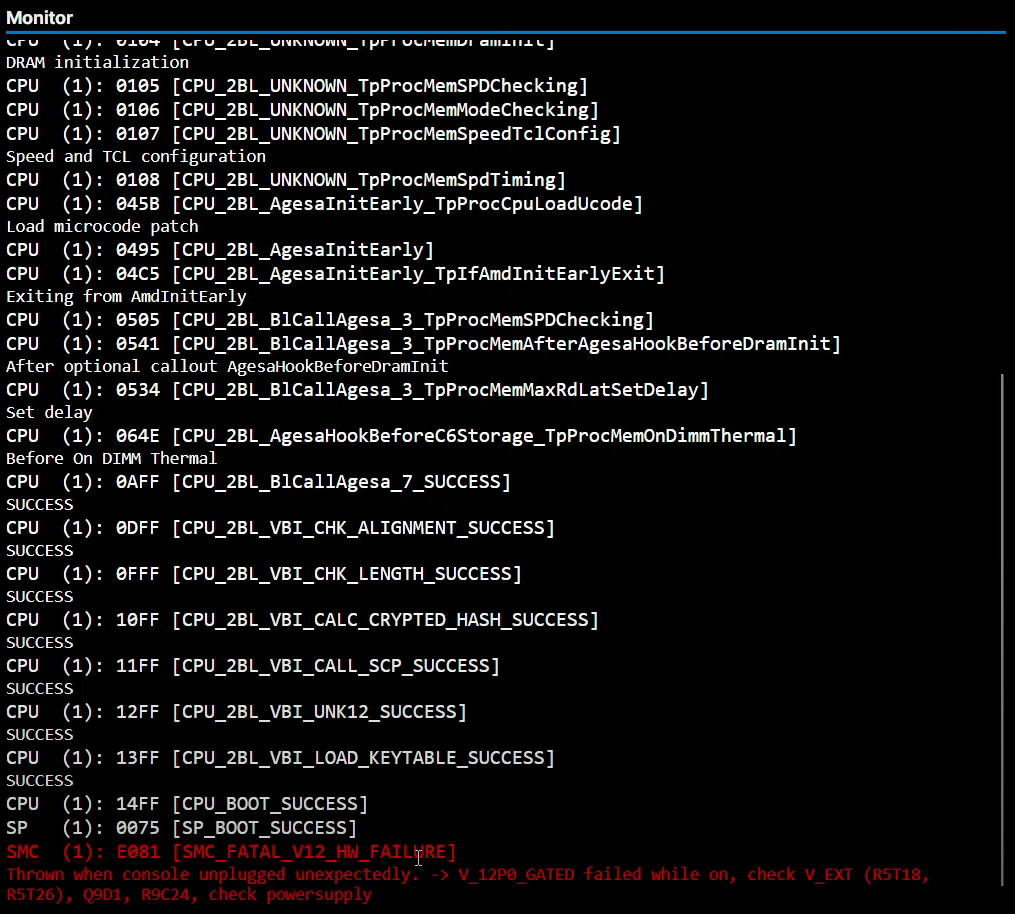Click the vertical scrollbar in the log panel
Image resolution: width=1015 pixels, height=914 pixels.
(x=1002, y=628)
